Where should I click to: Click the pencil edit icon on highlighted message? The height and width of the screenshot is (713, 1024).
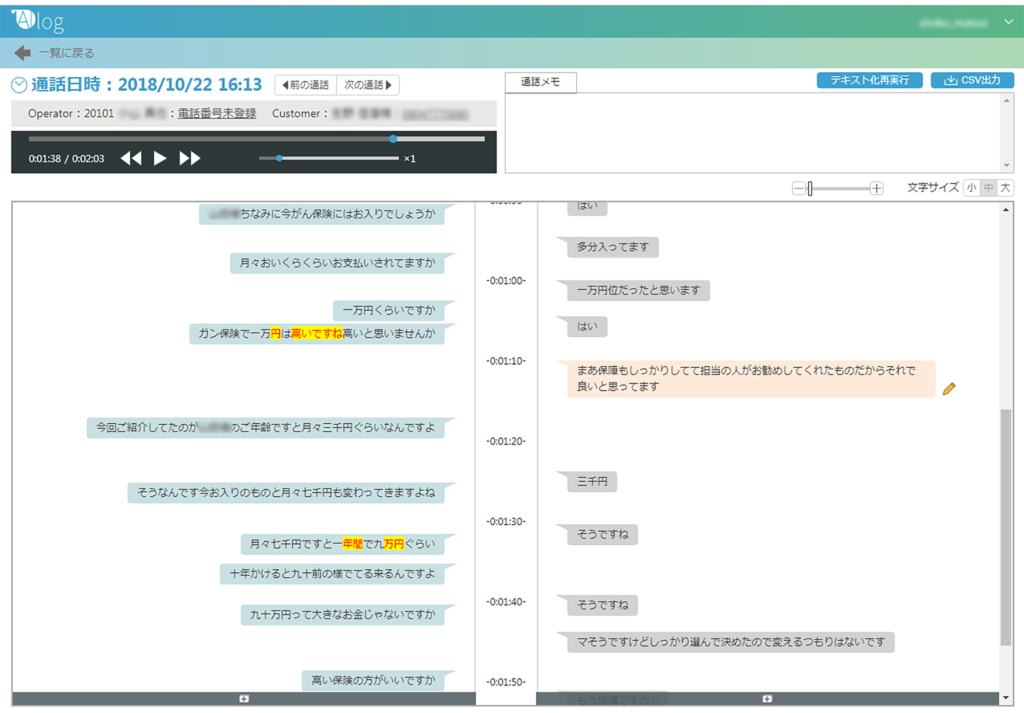pyautogui.click(x=949, y=388)
